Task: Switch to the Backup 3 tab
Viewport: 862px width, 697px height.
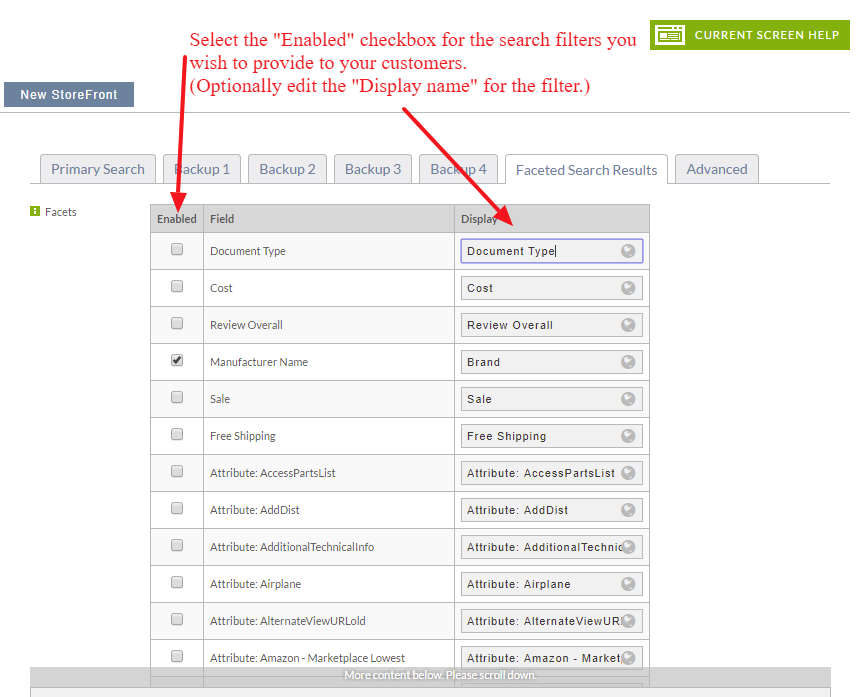Action: click(373, 169)
